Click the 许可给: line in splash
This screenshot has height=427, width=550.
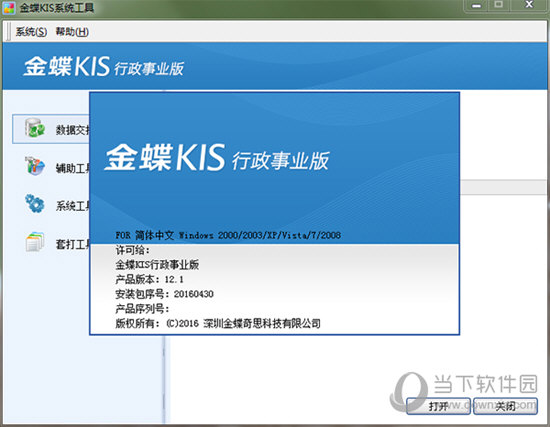[x=133, y=250]
